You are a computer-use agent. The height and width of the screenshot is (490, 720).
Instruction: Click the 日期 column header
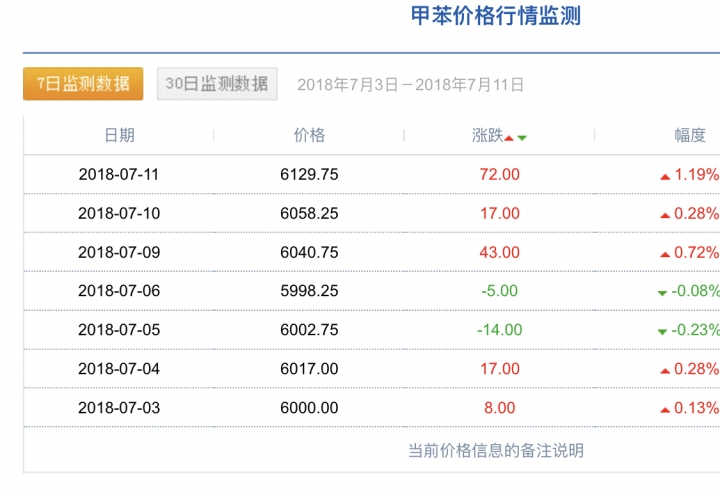(x=119, y=135)
